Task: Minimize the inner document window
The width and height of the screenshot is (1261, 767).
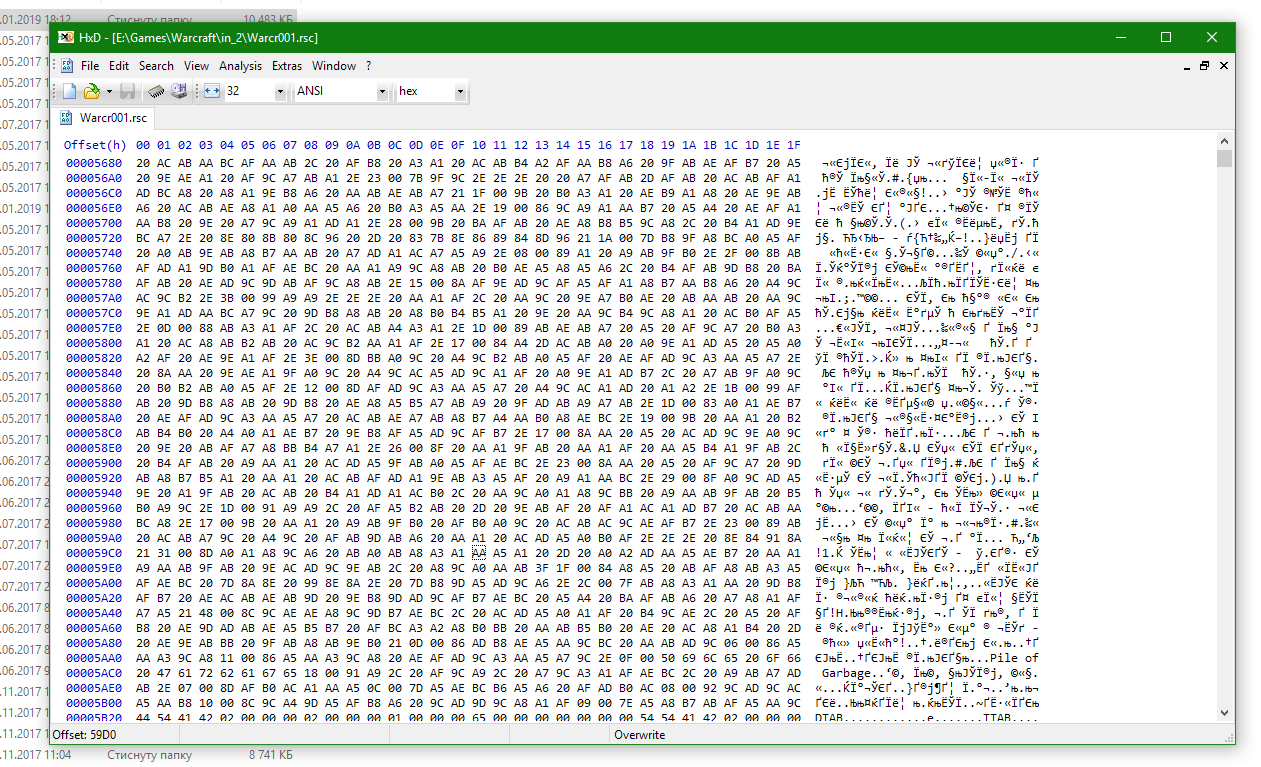Action: pos(1187,66)
